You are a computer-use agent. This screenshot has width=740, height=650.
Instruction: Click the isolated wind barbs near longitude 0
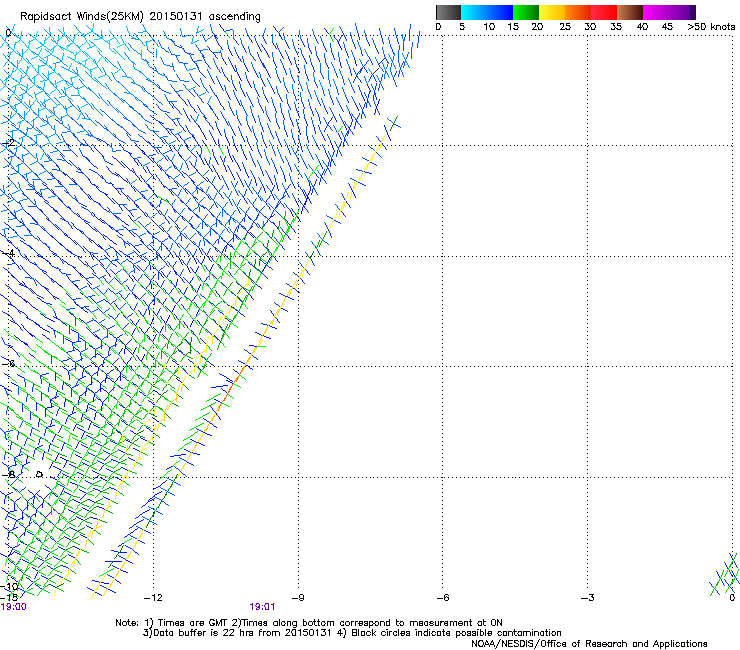click(724, 574)
